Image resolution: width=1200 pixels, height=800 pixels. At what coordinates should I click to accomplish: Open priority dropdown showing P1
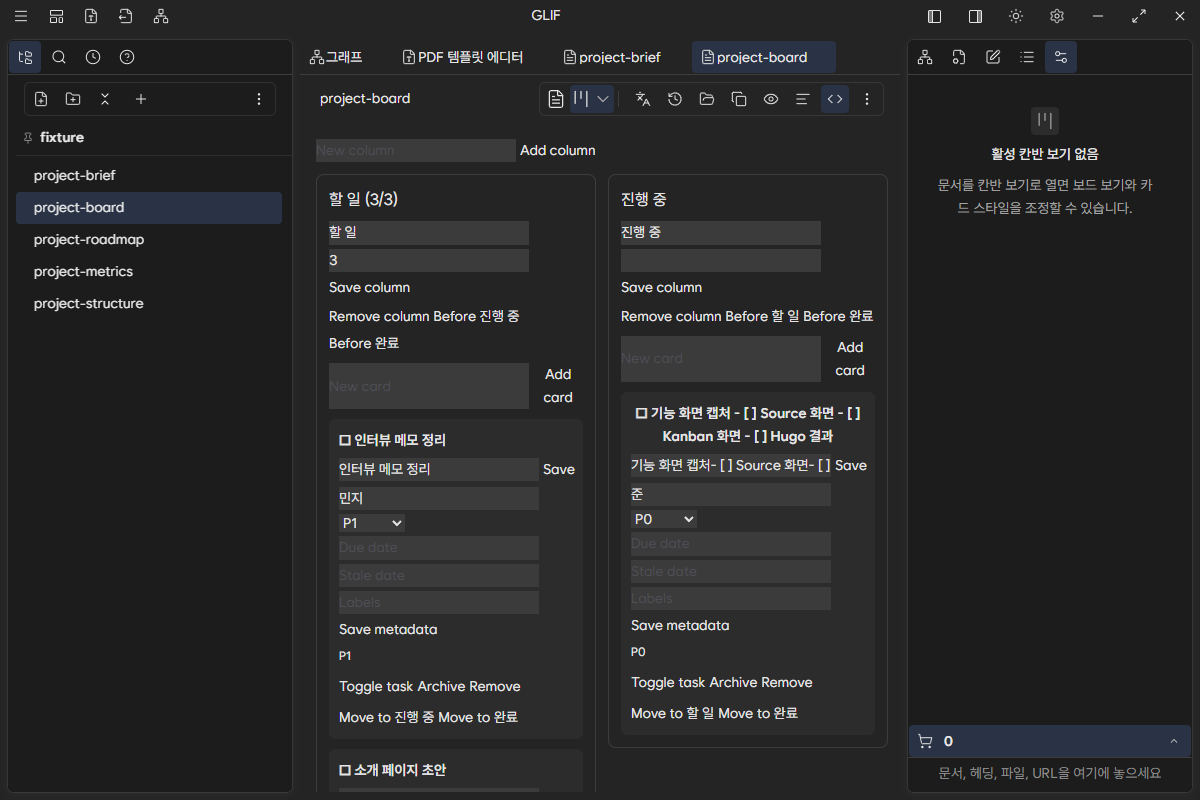372,523
